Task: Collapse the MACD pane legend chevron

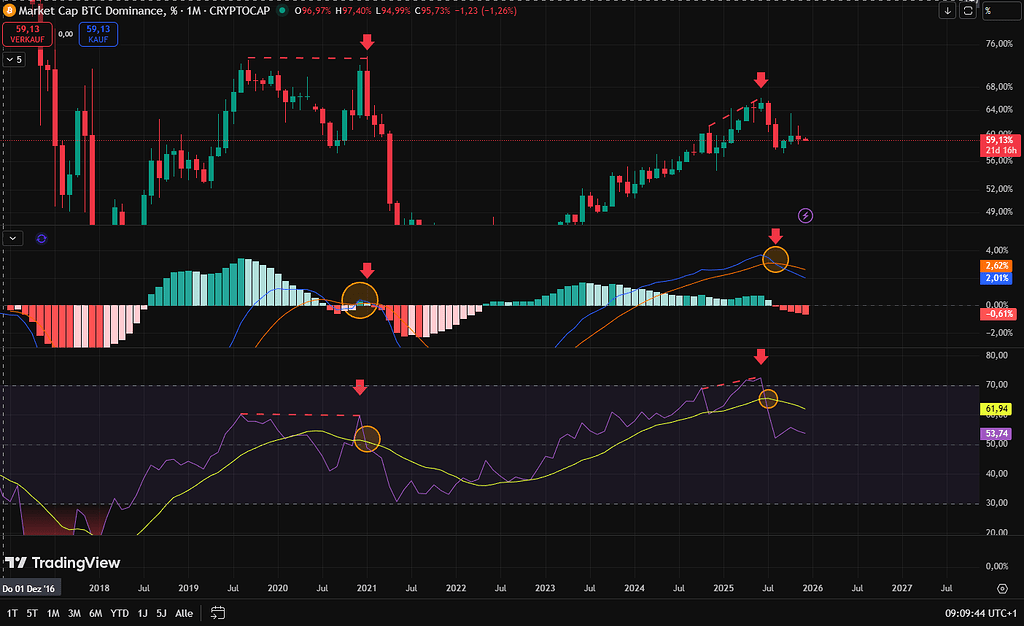Action: click(14, 239)
